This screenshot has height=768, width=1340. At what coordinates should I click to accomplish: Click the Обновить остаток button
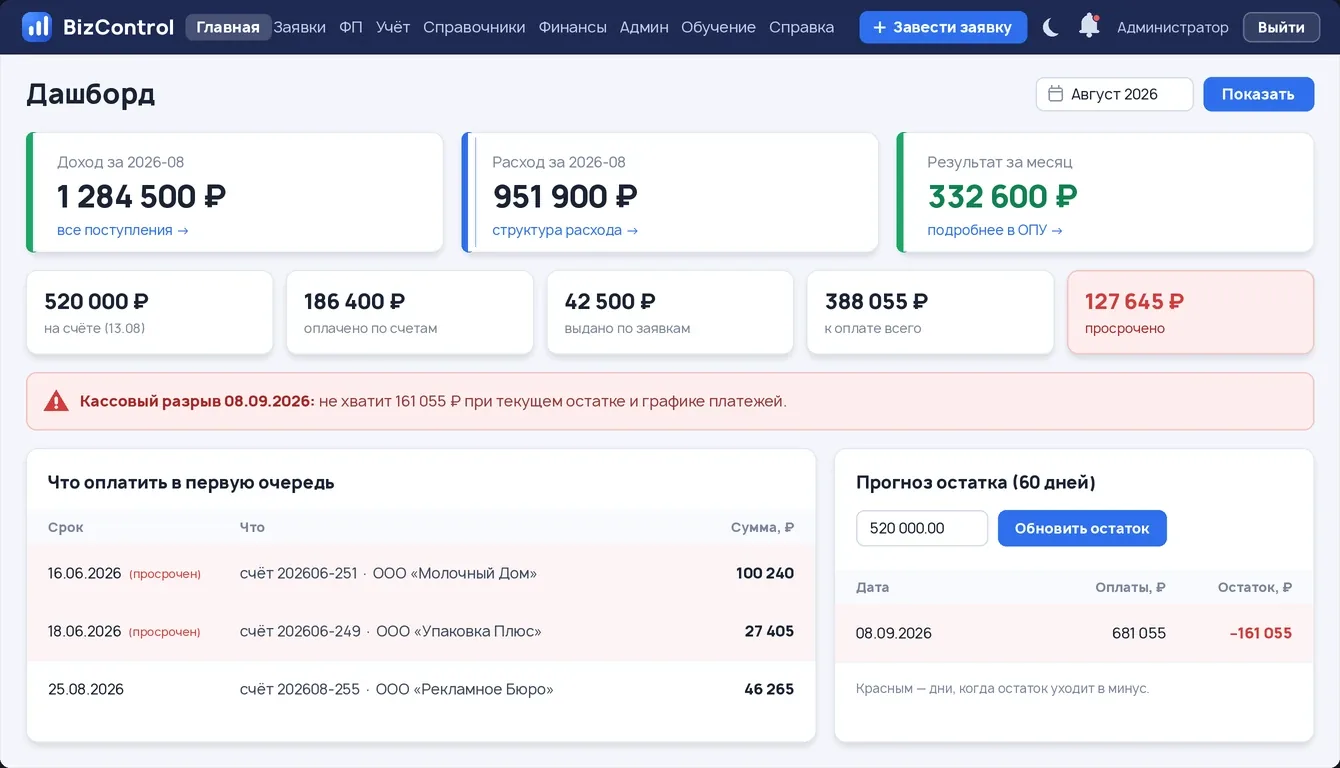[x=1082, y=528]
